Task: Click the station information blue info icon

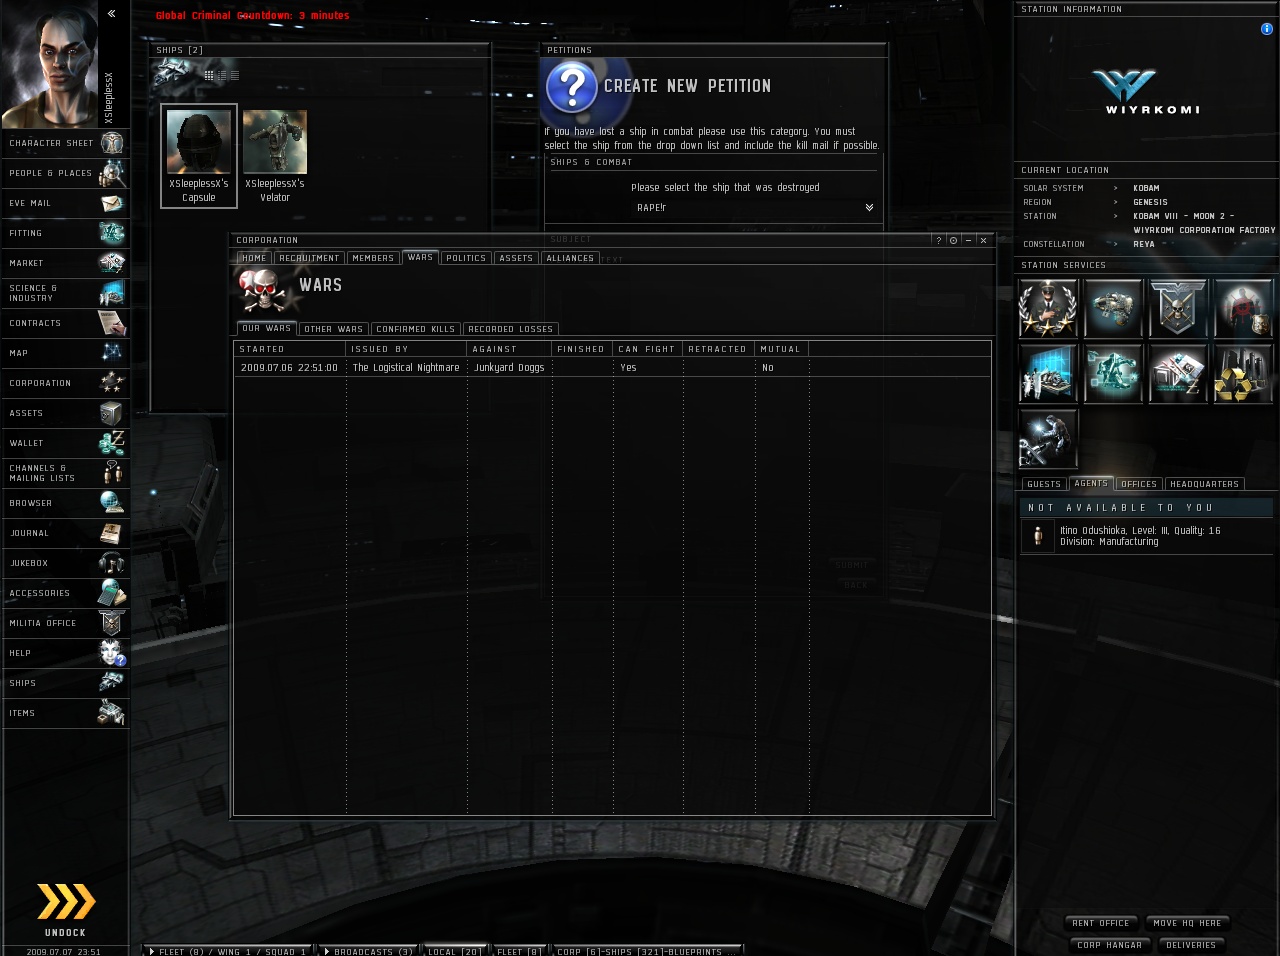Action: (x=1267, y=29)
